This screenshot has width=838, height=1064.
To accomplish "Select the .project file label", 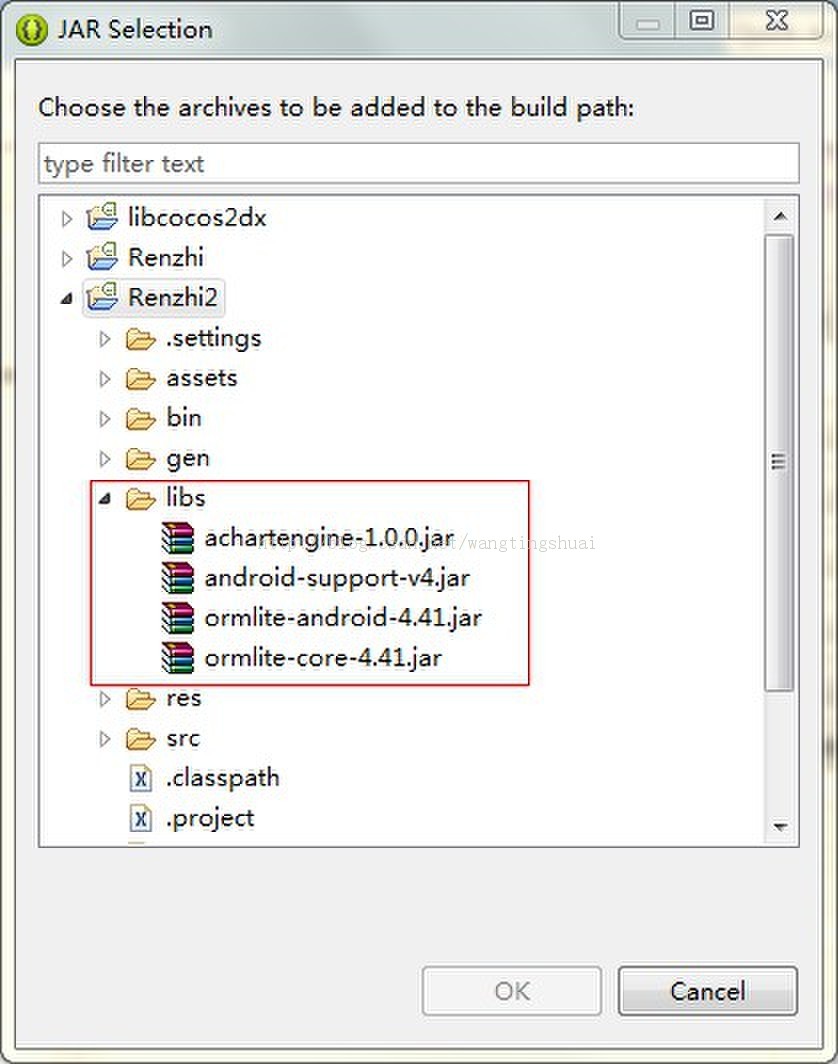I will 210,819.
